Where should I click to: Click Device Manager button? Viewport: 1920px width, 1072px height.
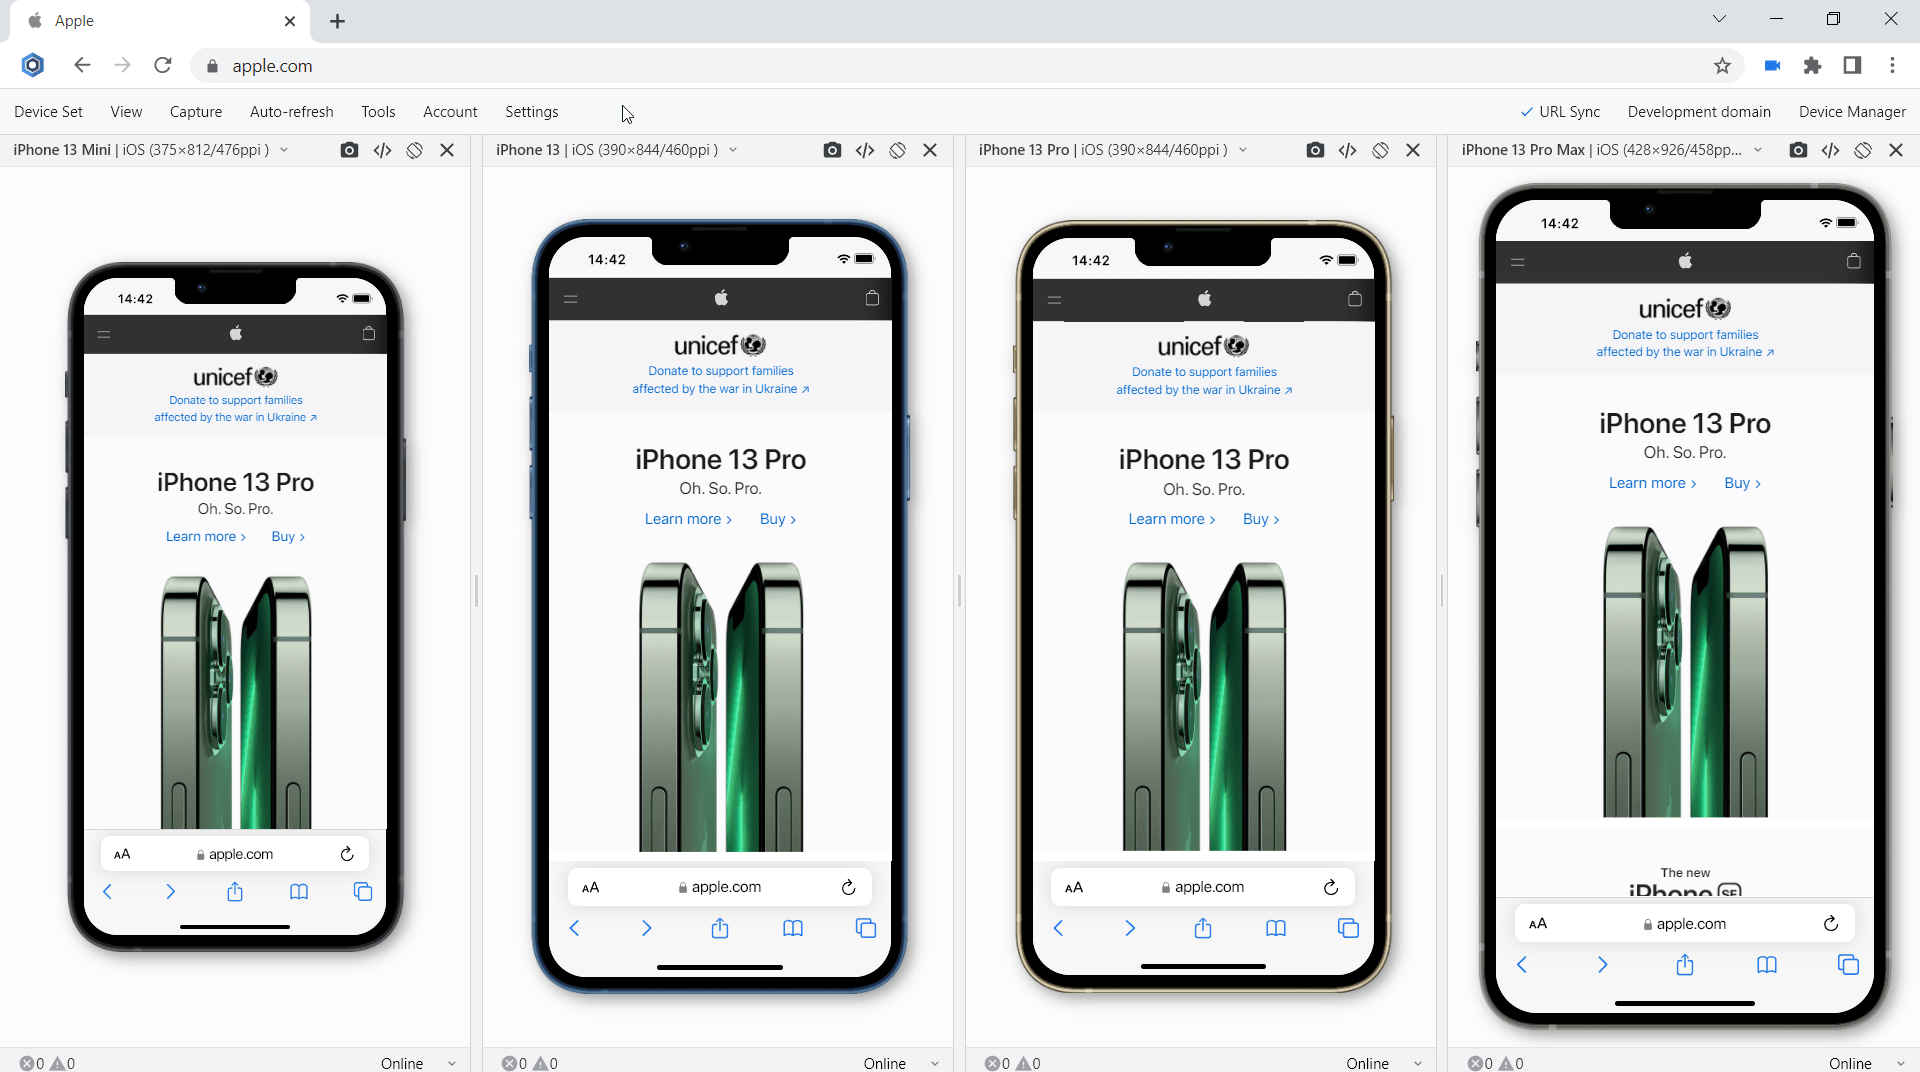1852,112
